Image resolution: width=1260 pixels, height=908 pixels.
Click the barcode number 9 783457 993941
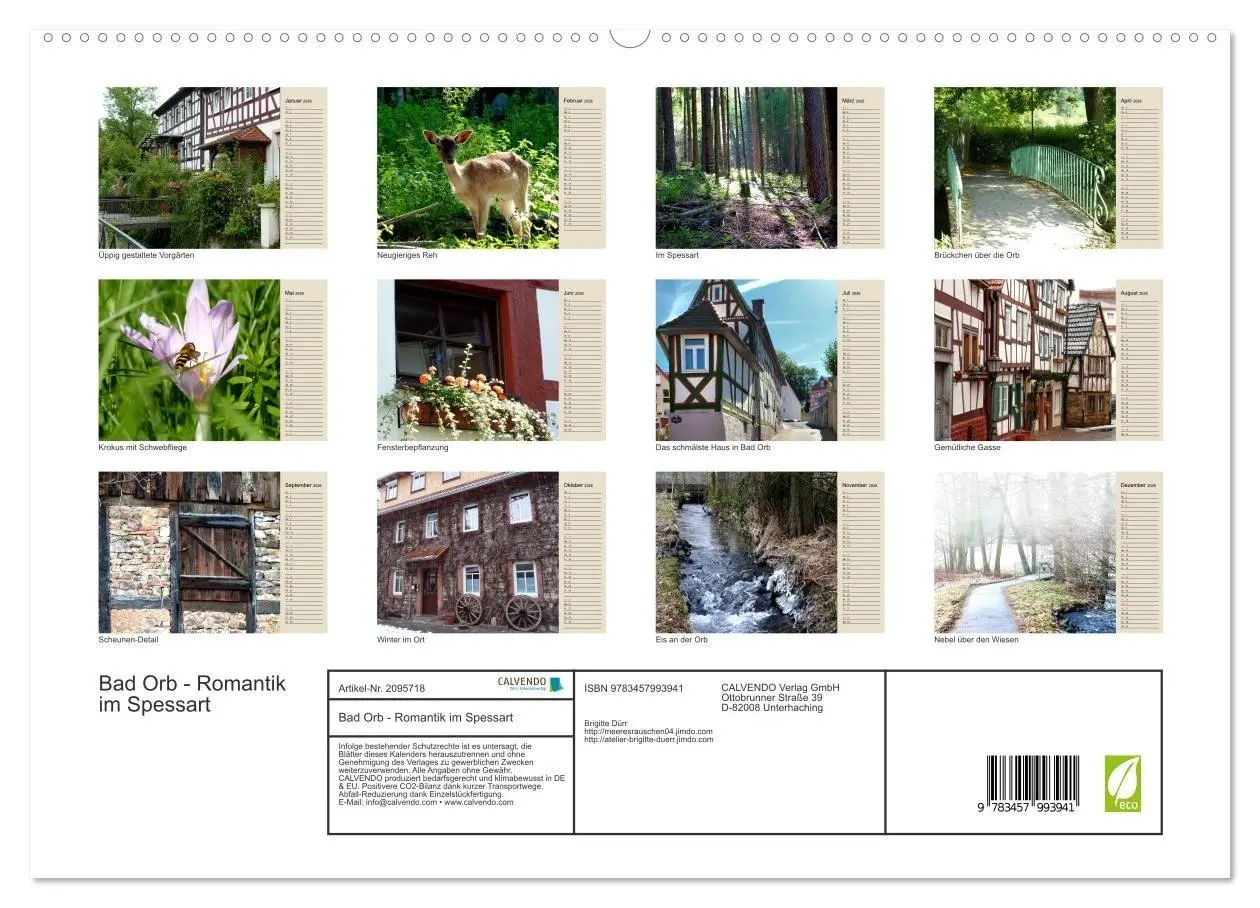pos(1027,806)
